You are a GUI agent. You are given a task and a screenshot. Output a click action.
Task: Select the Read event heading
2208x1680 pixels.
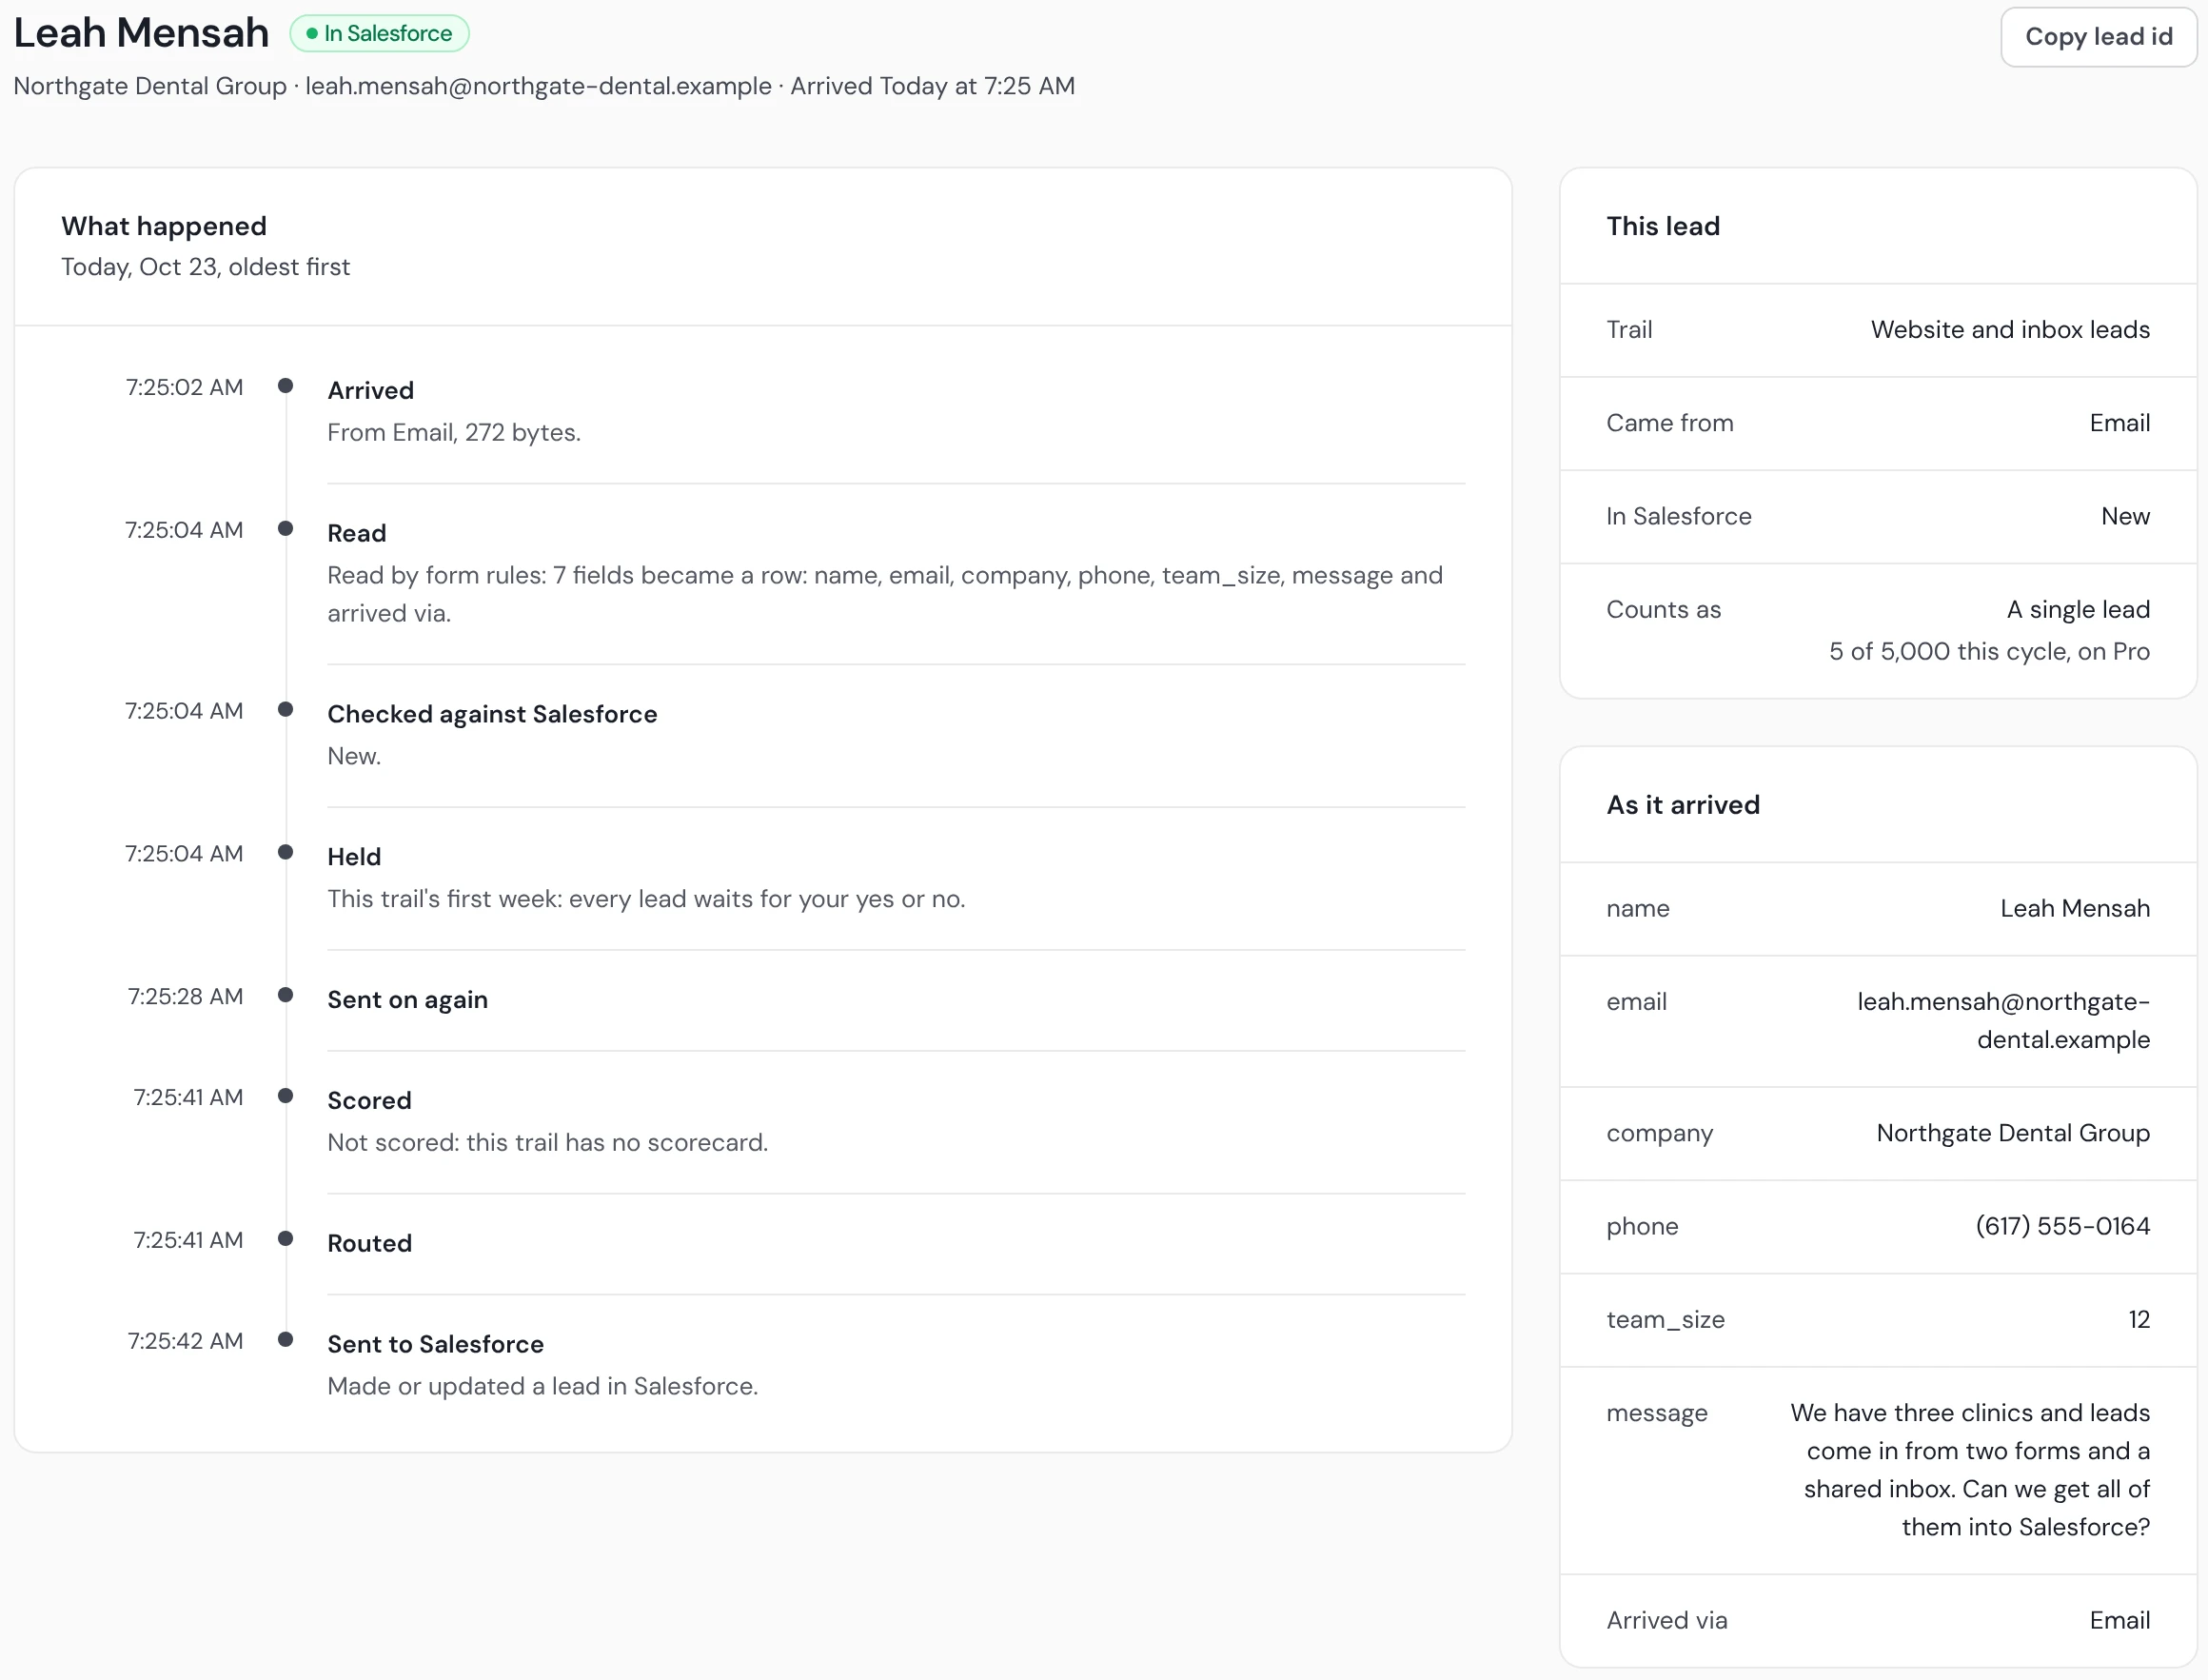click(357, 533)
